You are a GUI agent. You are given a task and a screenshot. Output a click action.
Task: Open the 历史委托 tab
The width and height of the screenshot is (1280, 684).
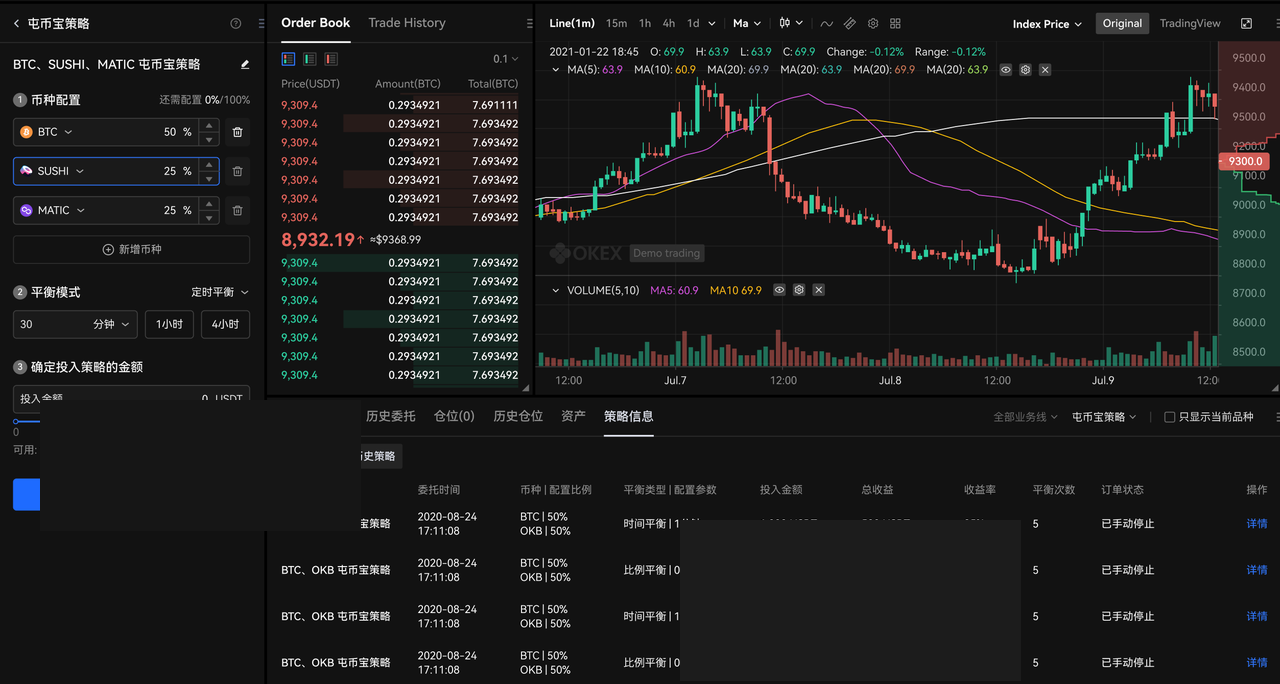(390, 416)
